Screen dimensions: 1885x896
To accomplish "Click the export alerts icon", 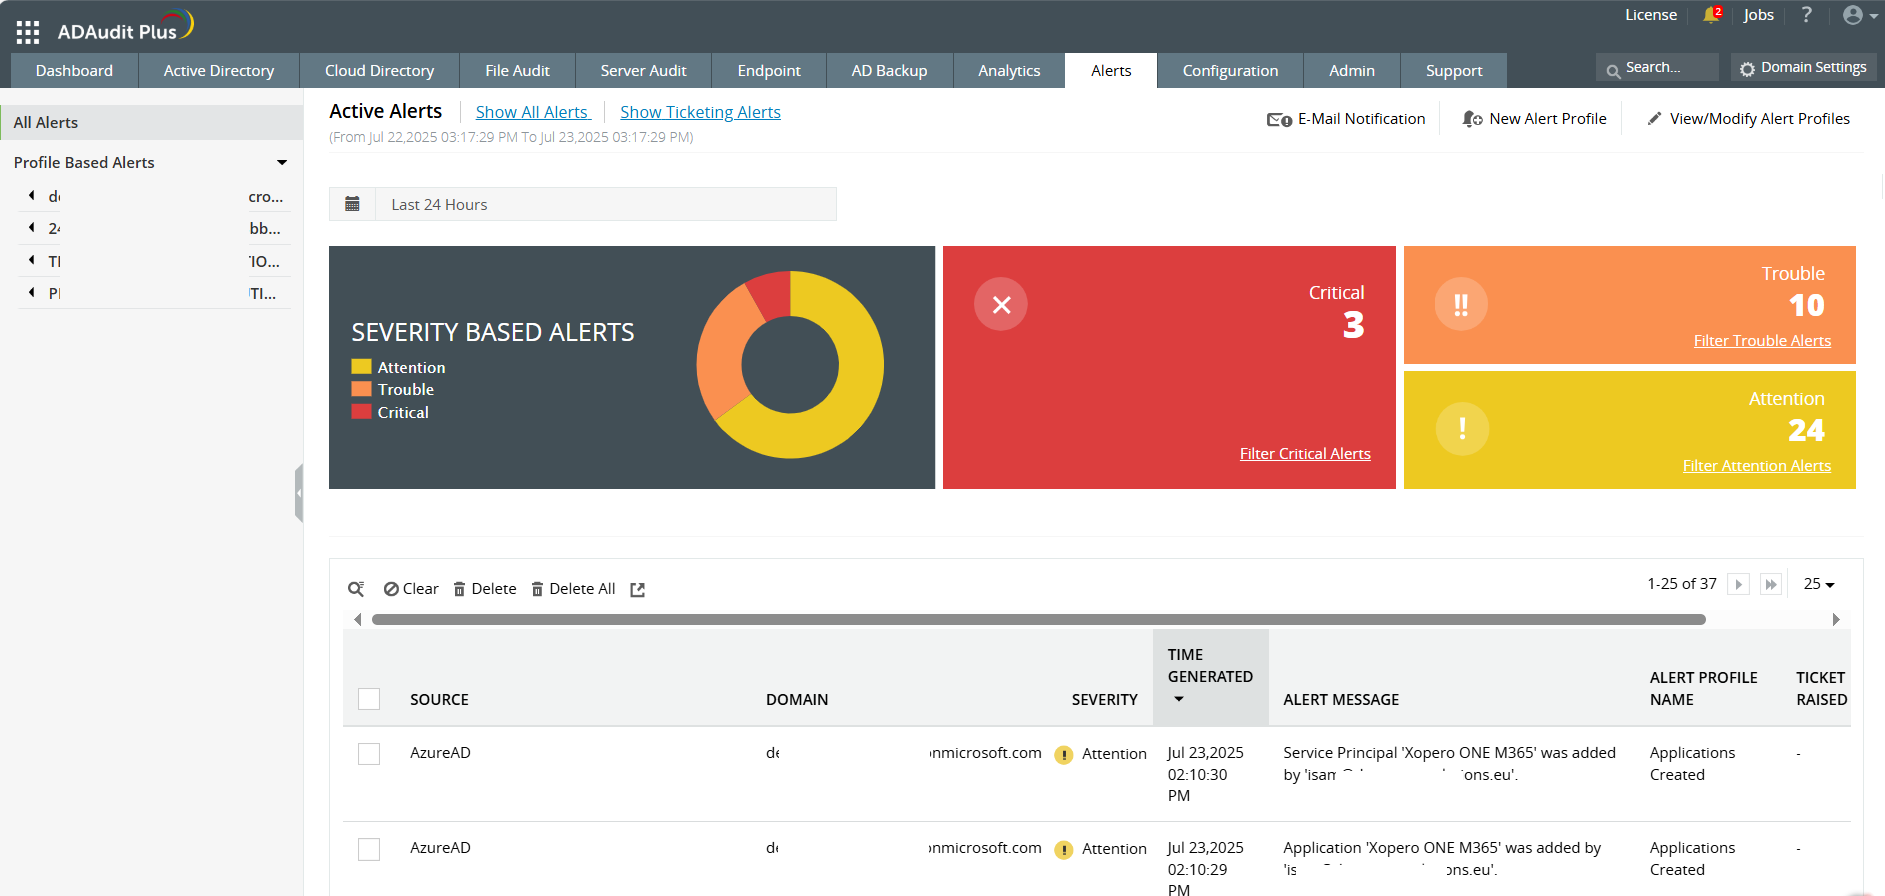I will pyautogui.click(x=638, y=590).
